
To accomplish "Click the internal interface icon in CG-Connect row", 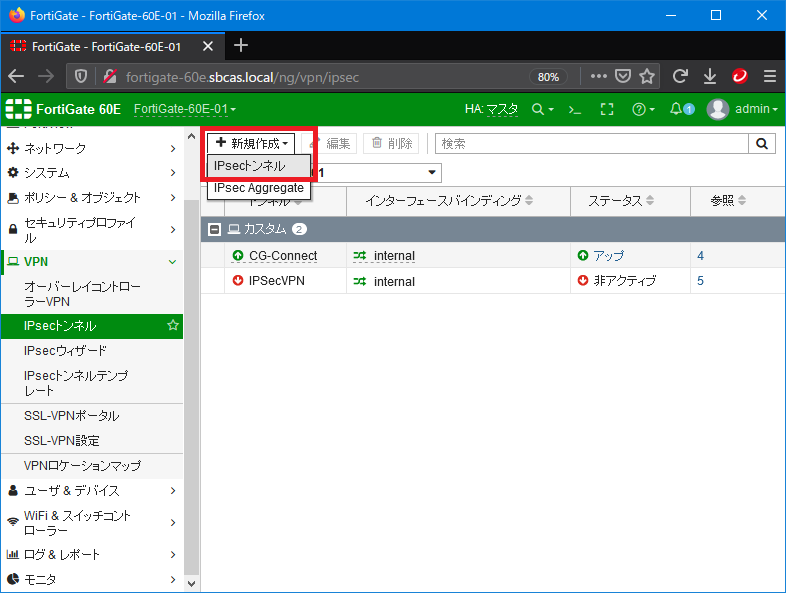I will [x=359, y=256].
